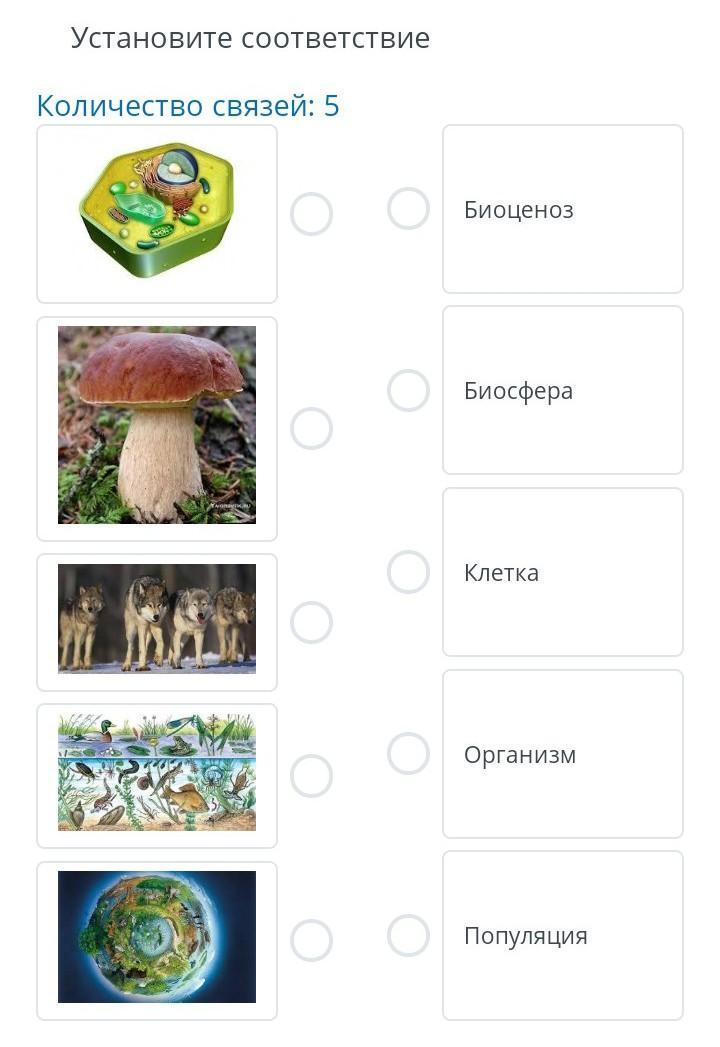Select the connector circle beside the pond illustration

tap(311, 776)
